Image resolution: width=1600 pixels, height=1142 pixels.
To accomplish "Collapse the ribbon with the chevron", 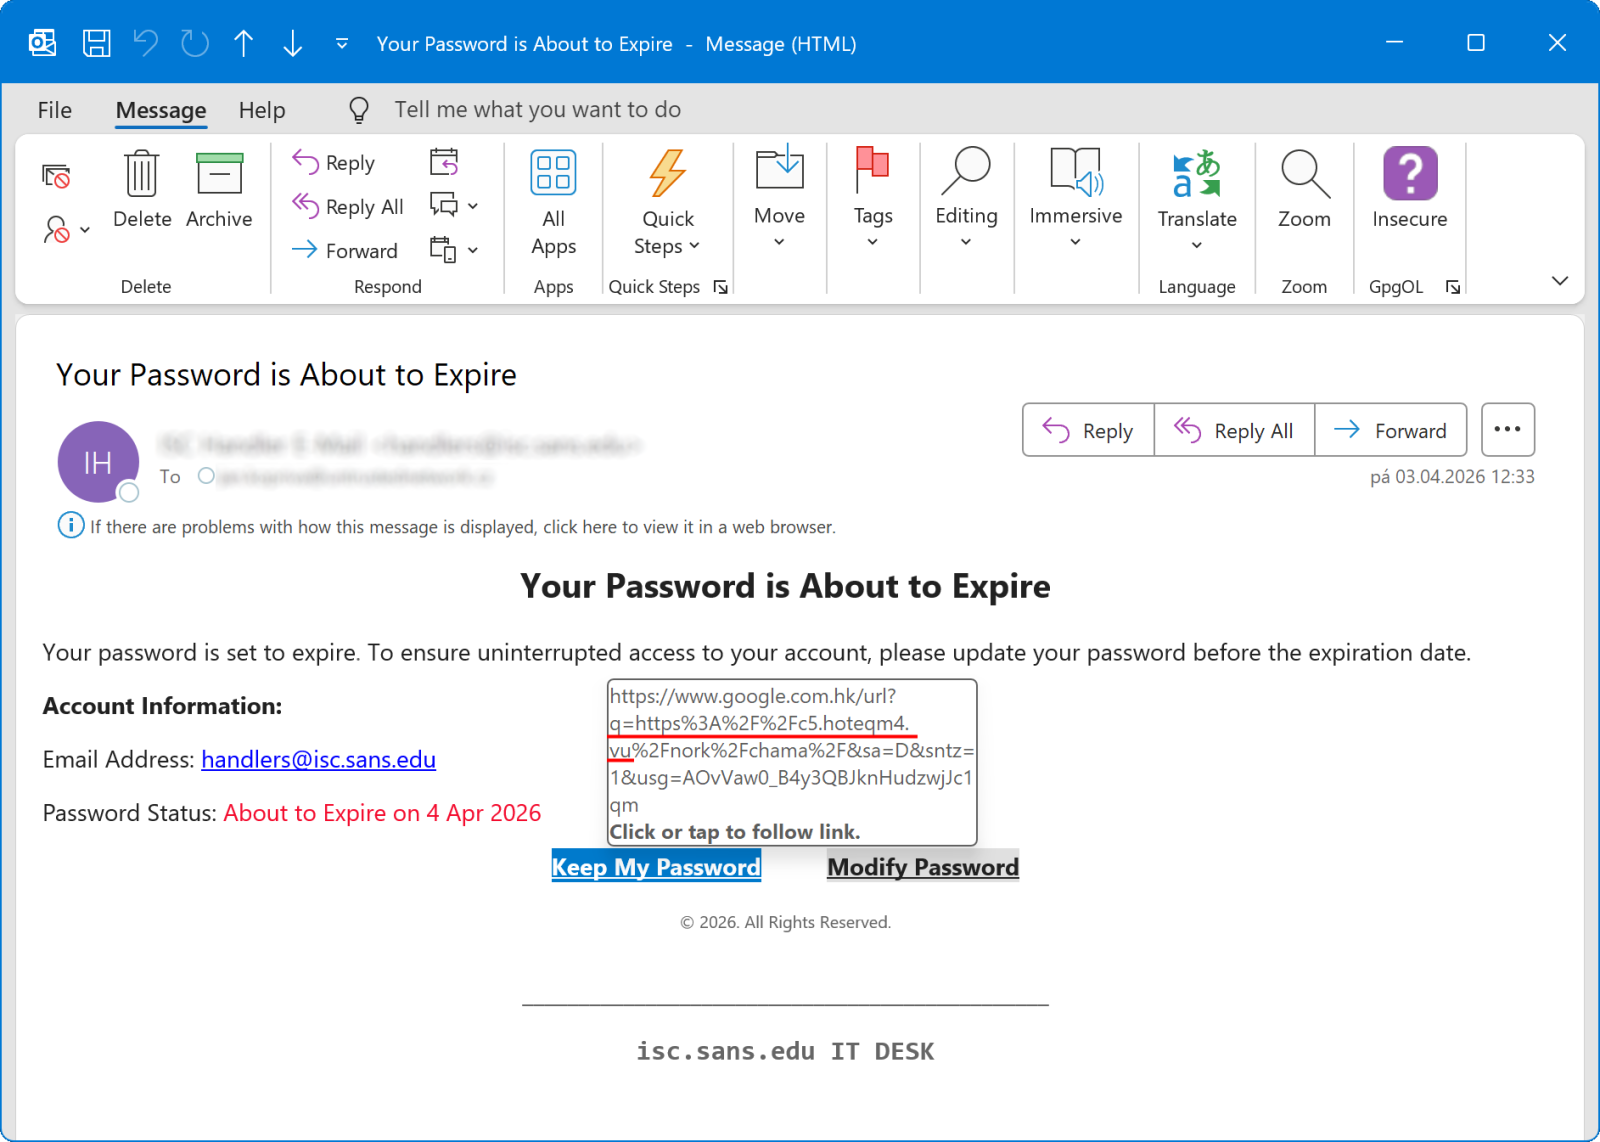I will point(1559,281).
